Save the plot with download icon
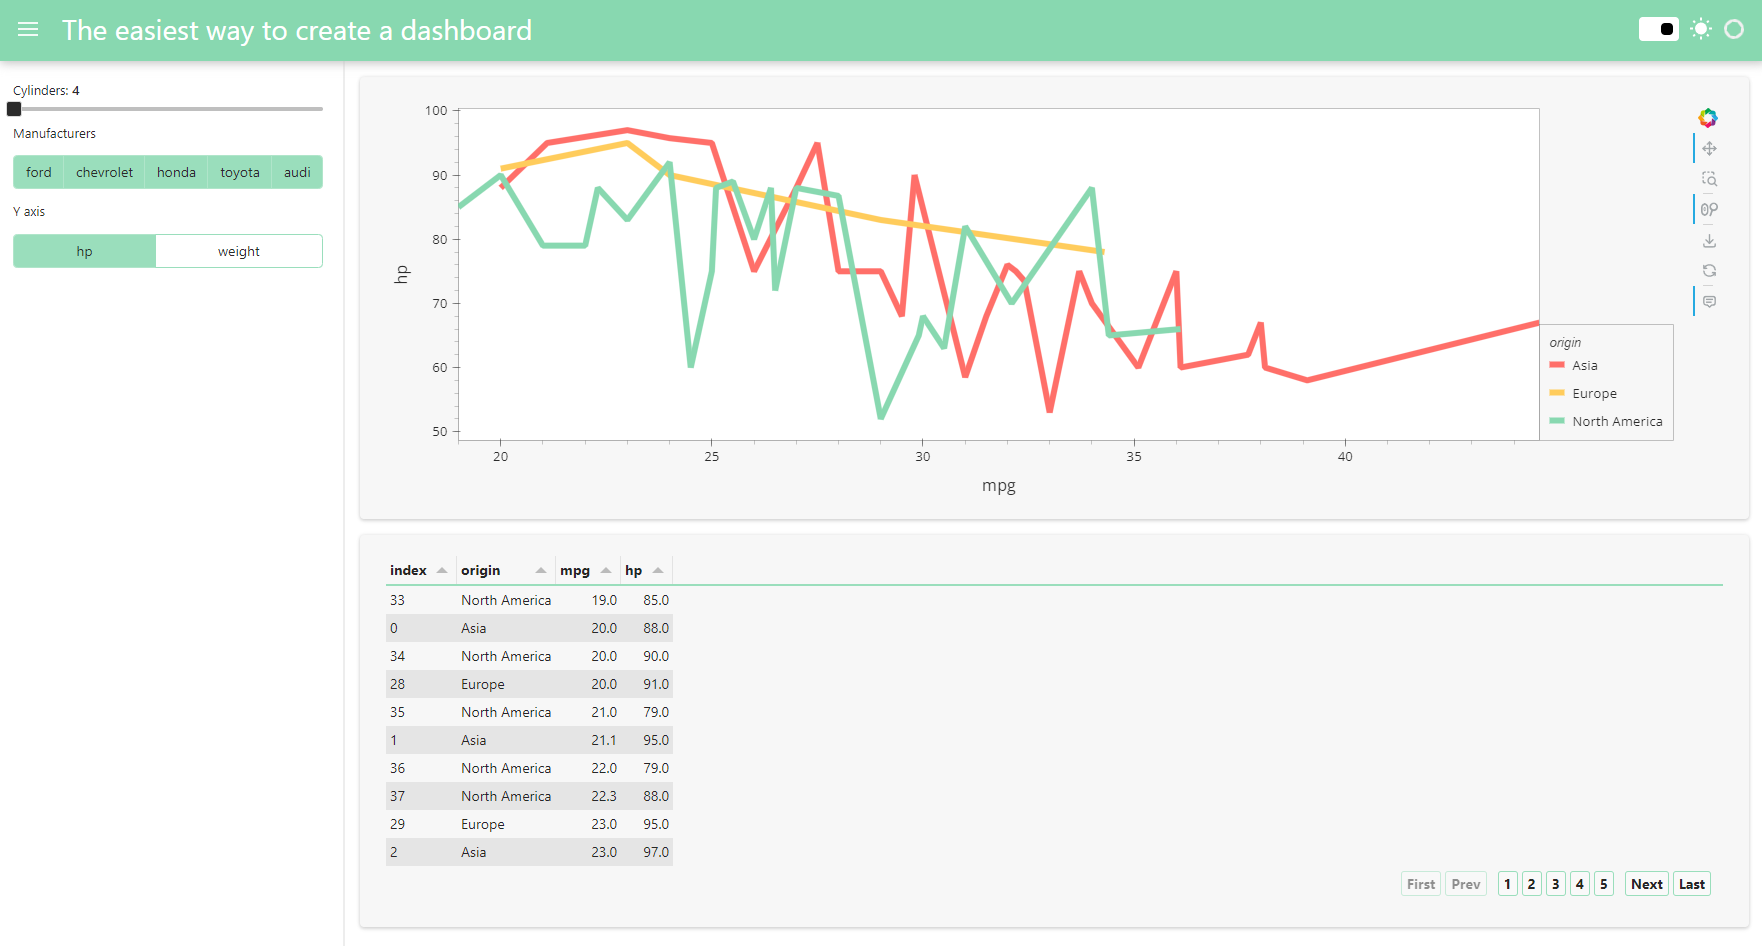This screenshot has width=1762, height=946. (1709, 241)
